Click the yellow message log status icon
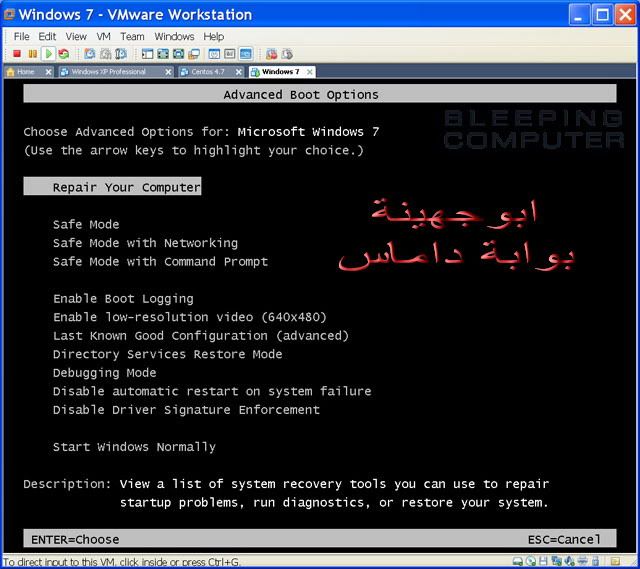 pos(616,562)
